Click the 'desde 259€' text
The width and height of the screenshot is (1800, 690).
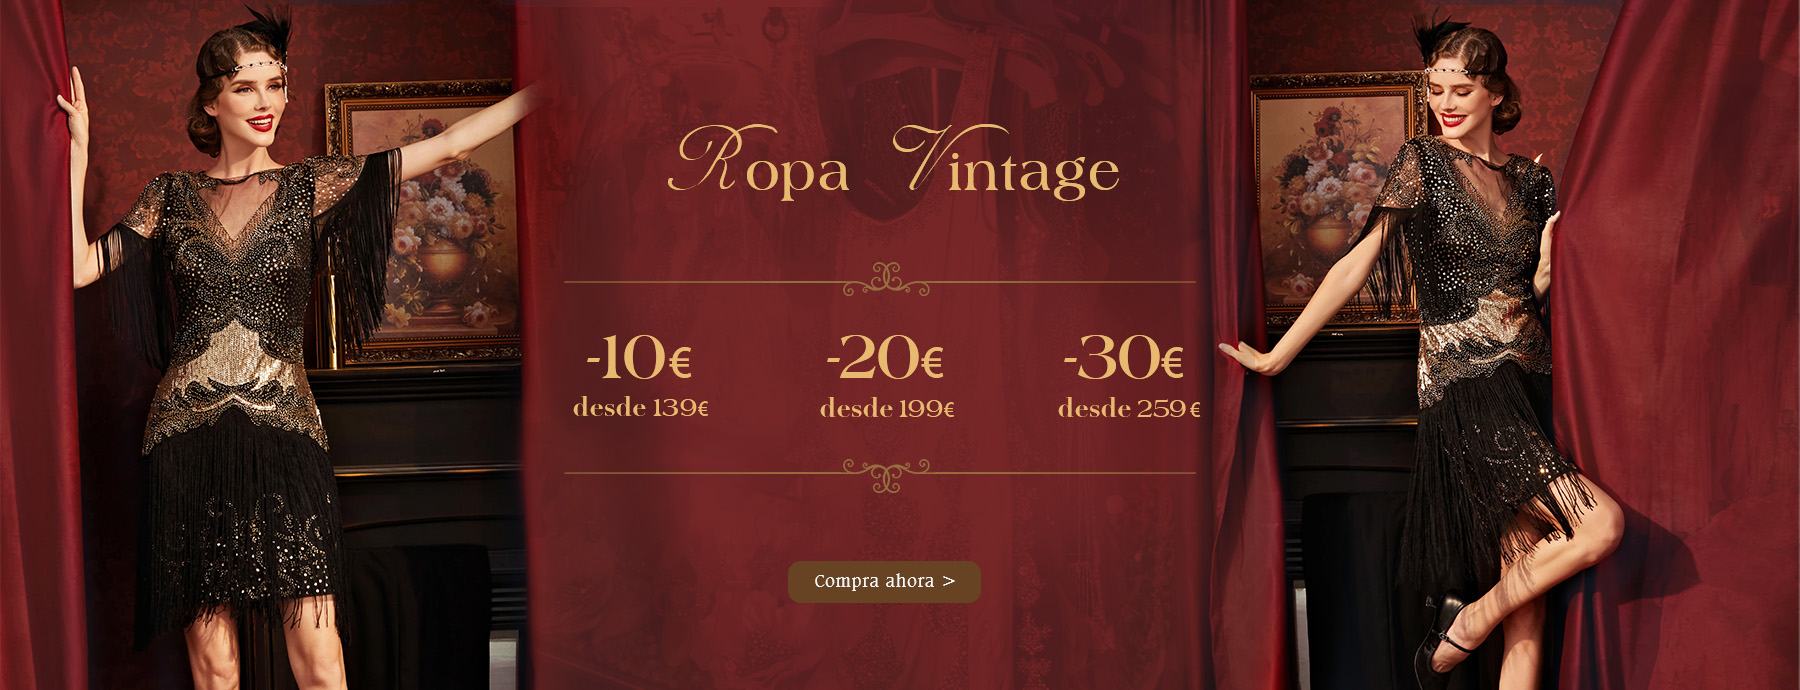click(1129, 408)
